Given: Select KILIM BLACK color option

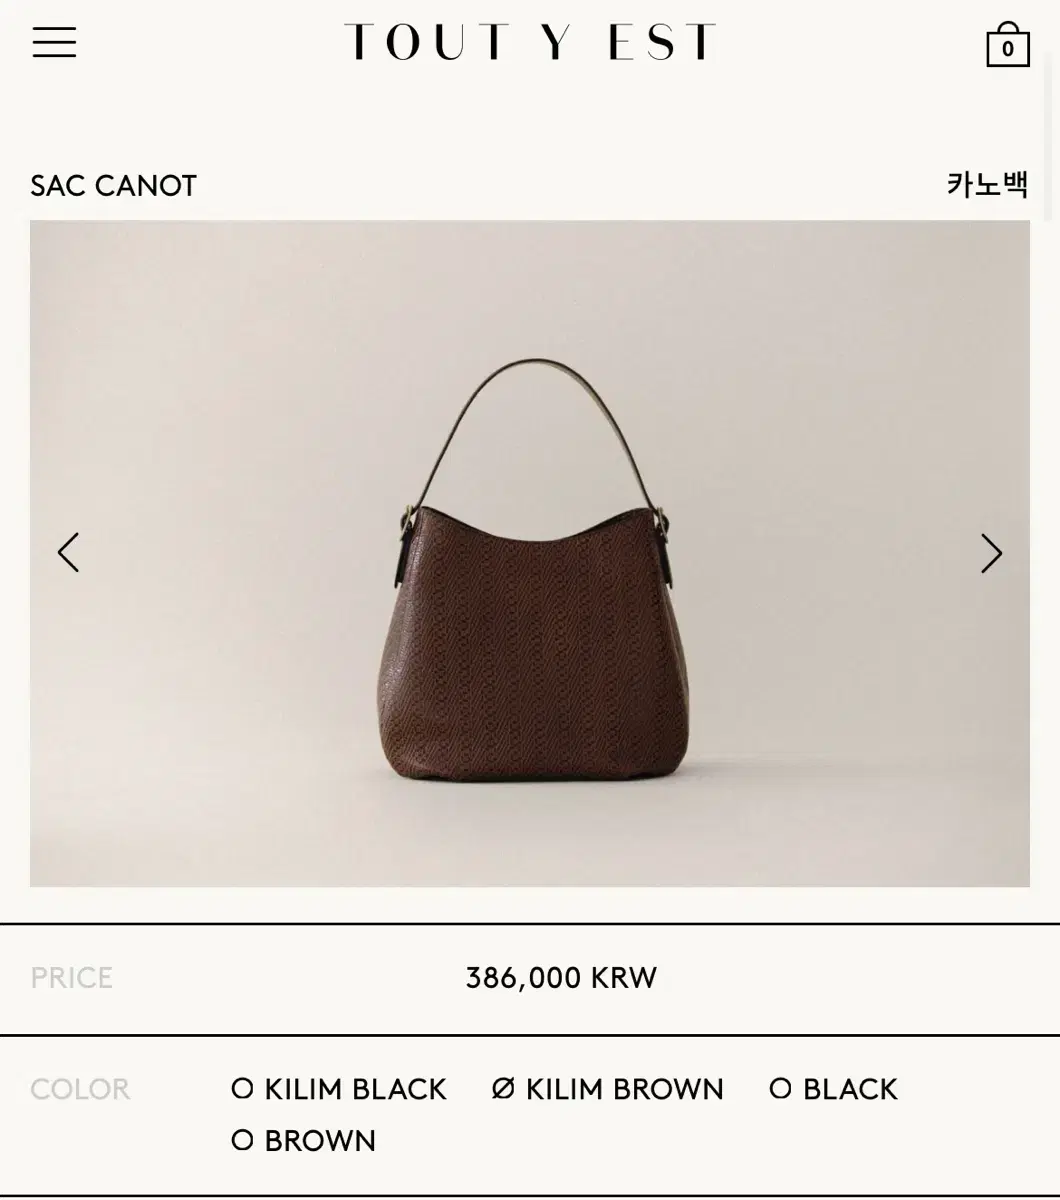Looking at the screenshot, I should [339, 1089].
